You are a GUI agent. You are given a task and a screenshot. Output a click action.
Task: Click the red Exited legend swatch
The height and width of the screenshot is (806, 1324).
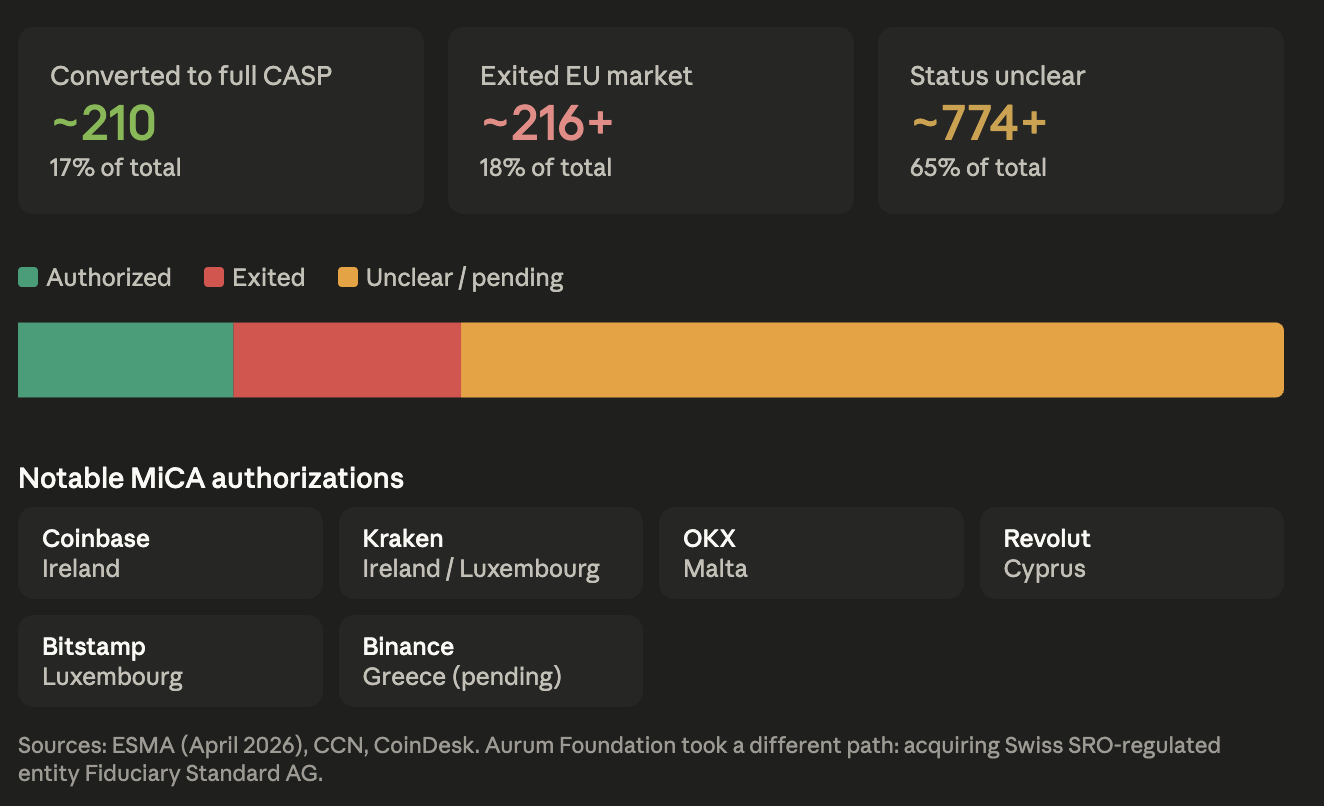(214, 277)
